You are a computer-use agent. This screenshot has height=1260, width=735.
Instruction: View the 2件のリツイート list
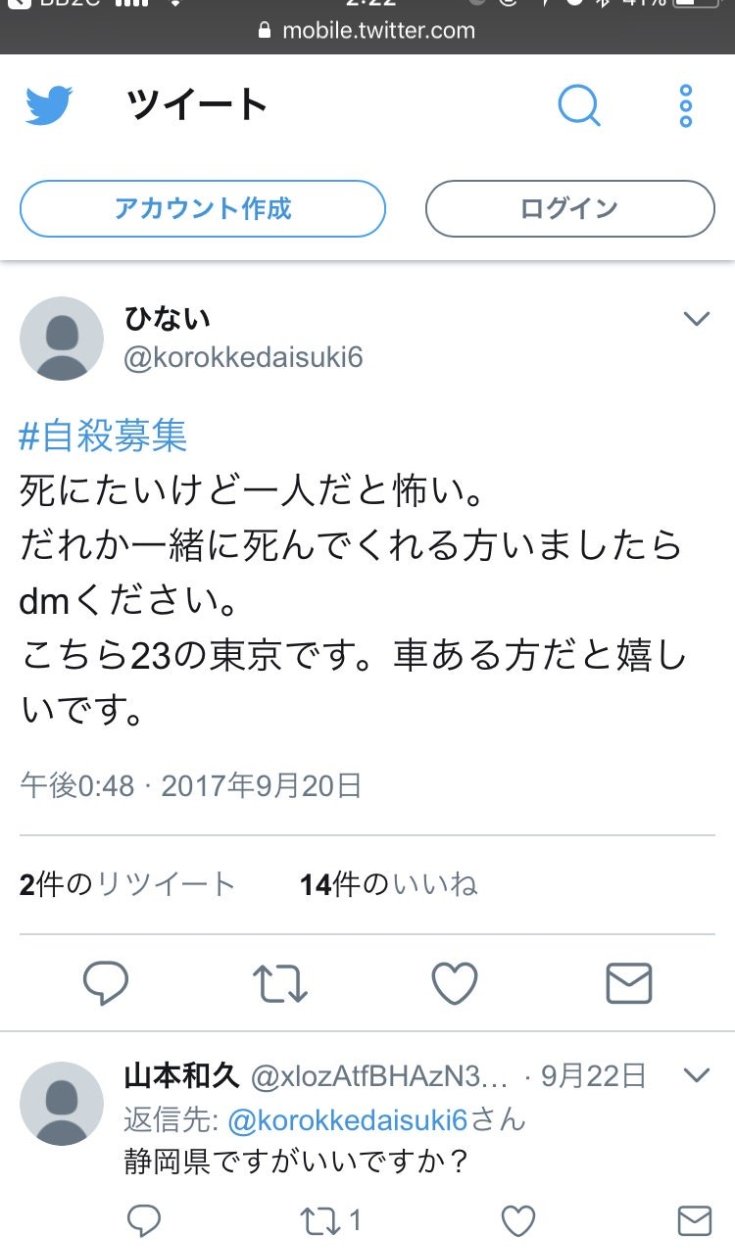tap(127, 884)
